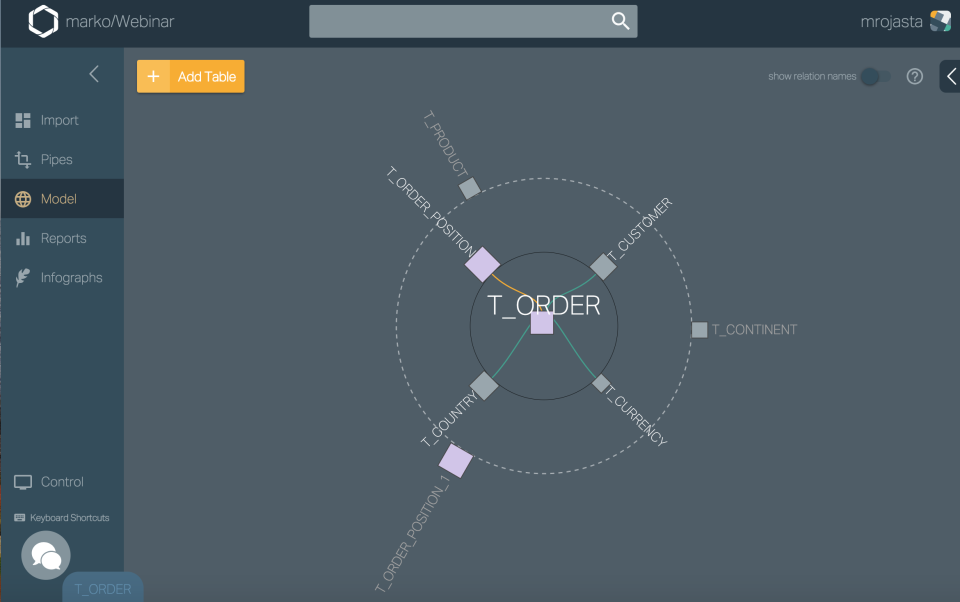Select the T_ORDER_POSITION_1 table node
This screenshot has height=602, width=960.
tap(455, 461)
